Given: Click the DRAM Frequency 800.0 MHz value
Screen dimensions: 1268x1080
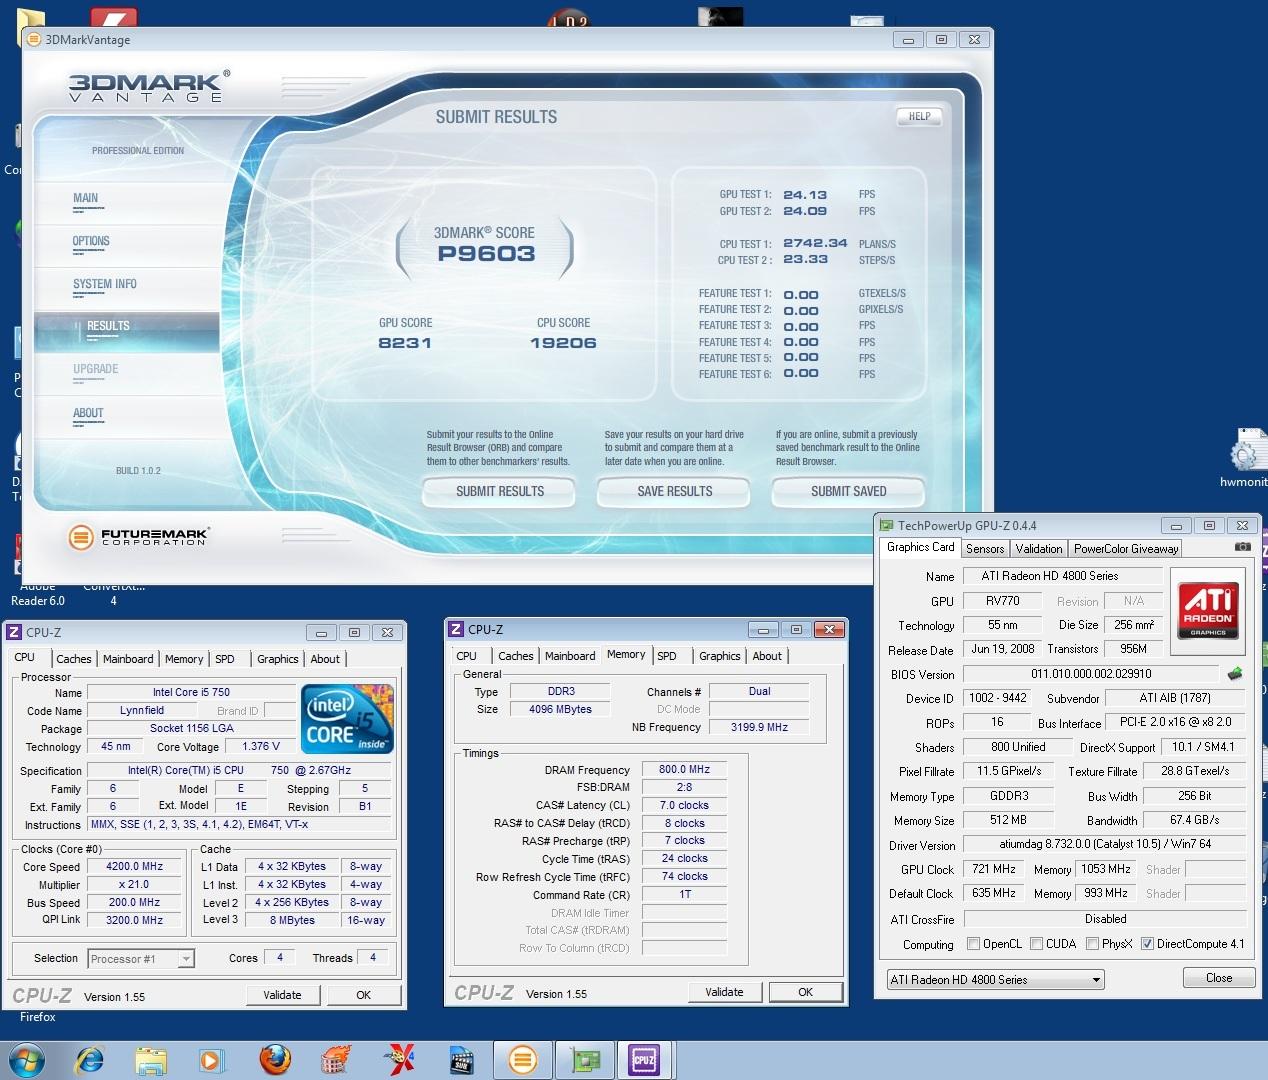Looking at the screenshot, I should (x=684, y=770).
